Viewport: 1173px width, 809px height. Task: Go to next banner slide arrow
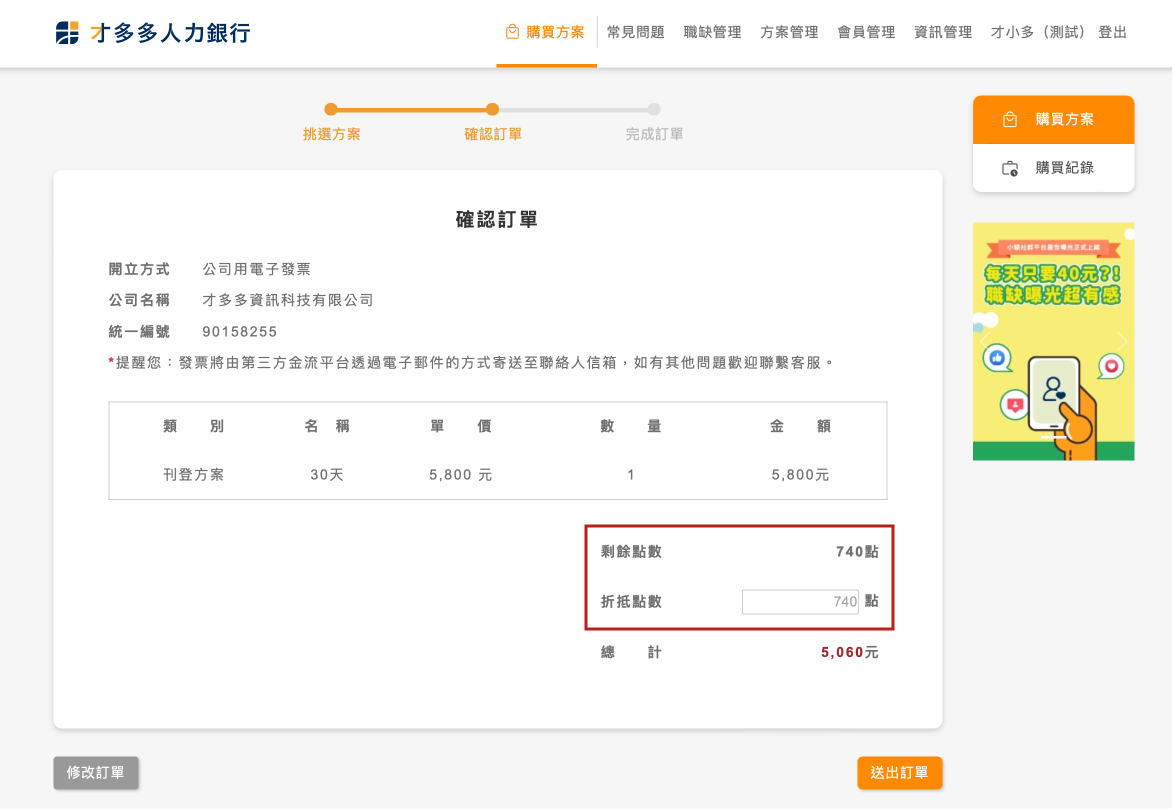(1121, 342)
